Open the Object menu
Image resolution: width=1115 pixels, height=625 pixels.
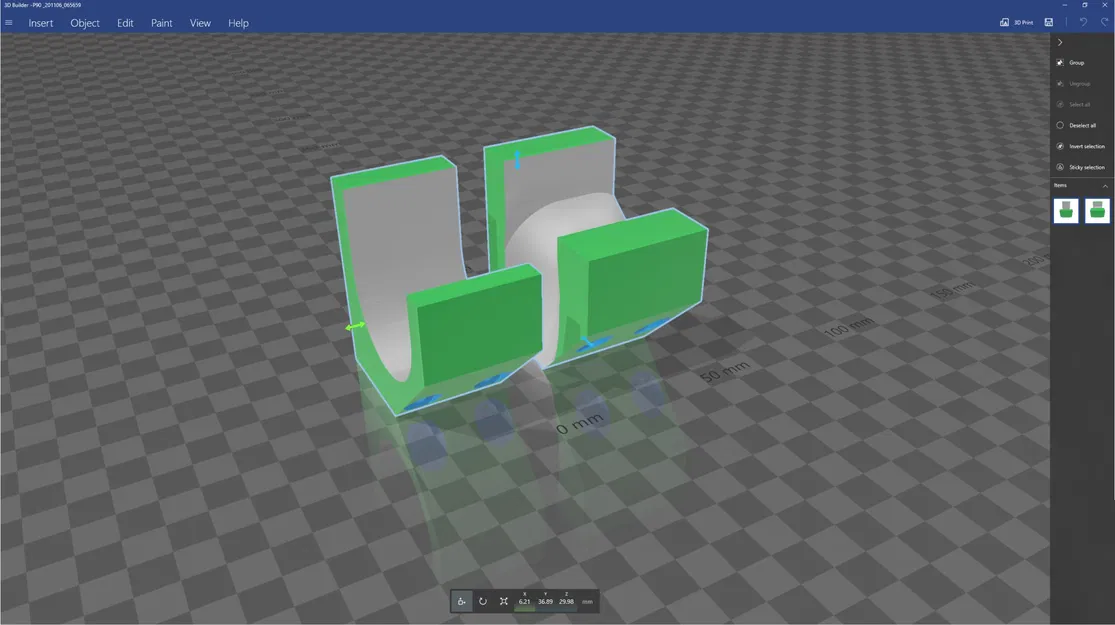coord(85,23)
